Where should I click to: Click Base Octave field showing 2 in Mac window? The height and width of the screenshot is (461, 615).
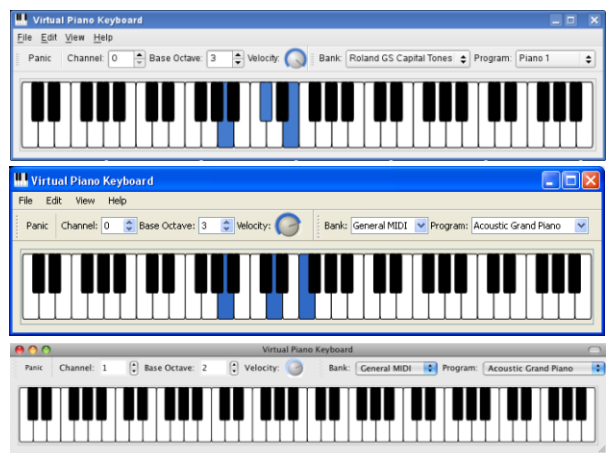point(214,368)
